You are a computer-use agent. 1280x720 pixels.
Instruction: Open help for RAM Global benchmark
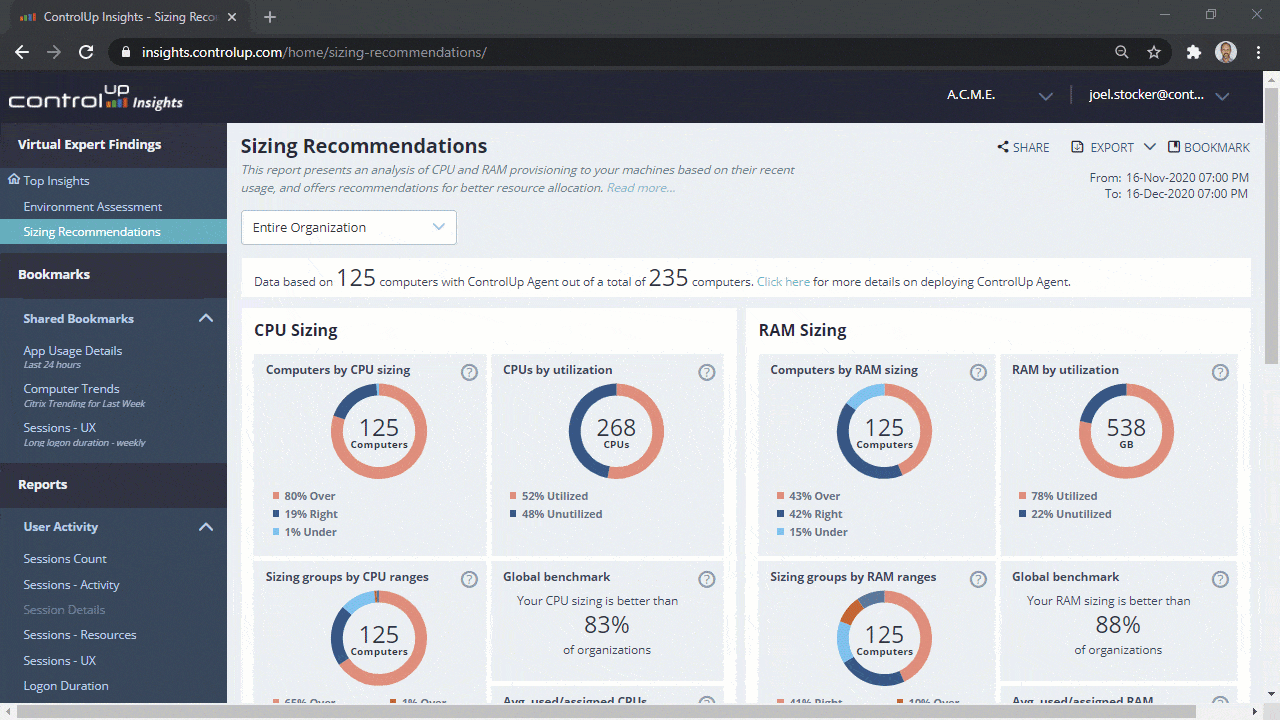point(1220,579)
